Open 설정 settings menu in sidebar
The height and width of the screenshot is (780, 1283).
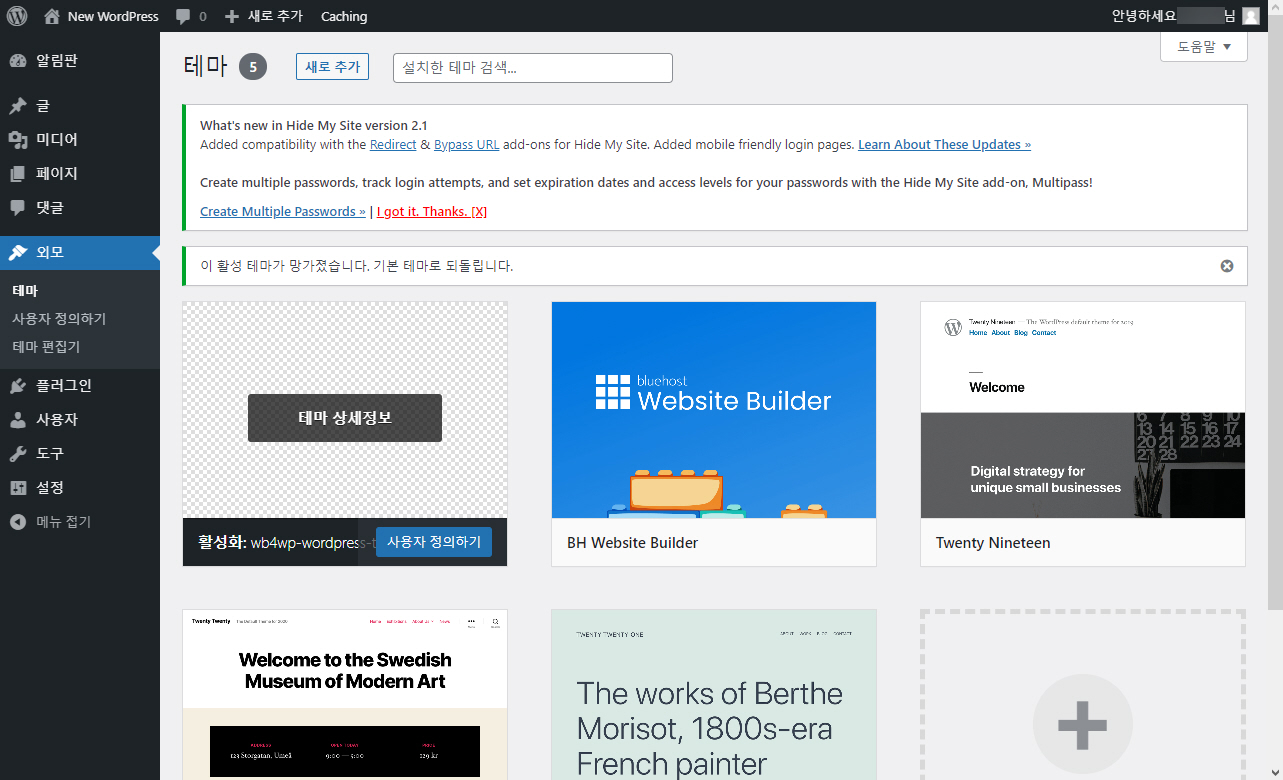point(80,487)
